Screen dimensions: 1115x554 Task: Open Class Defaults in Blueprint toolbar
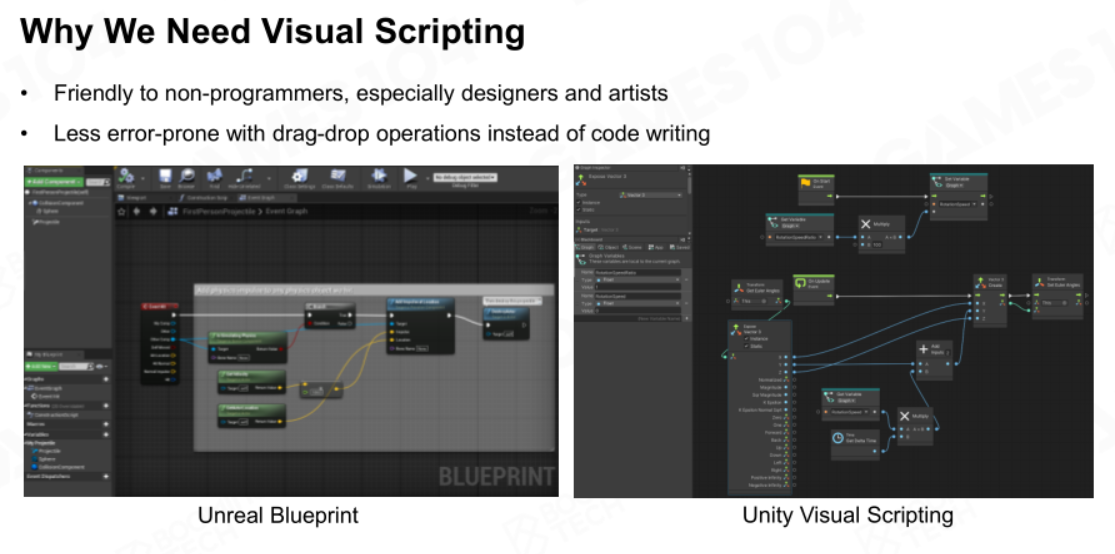click(338, 176)
